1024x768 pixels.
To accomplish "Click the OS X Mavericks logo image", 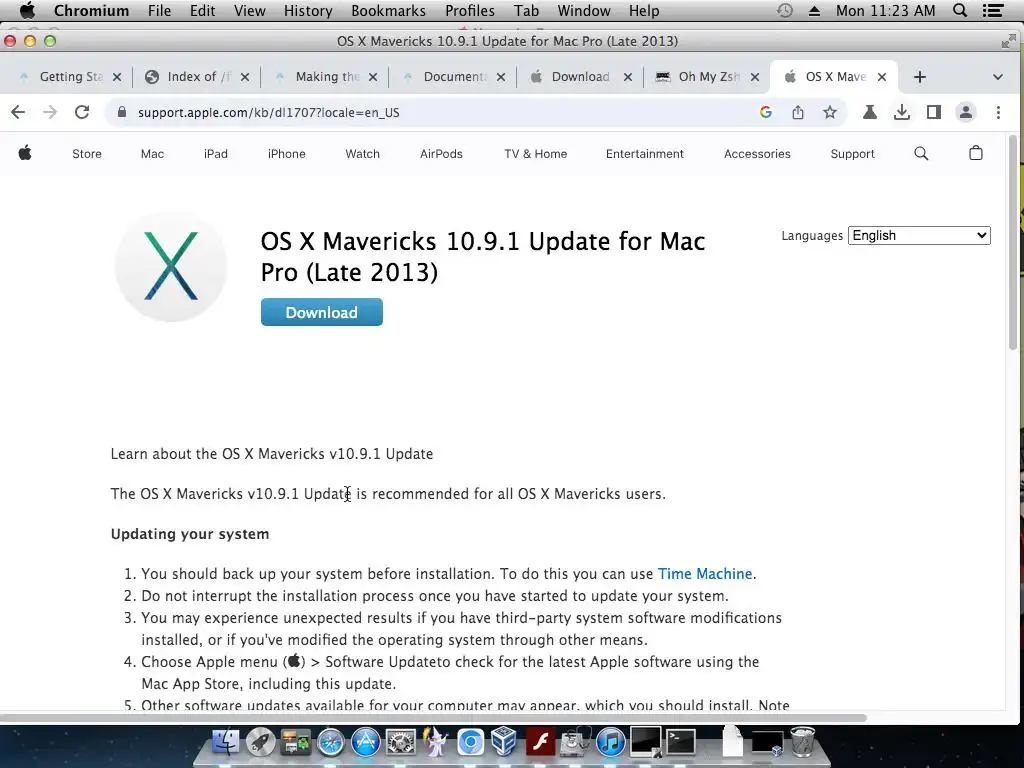I will pos(170,266).
